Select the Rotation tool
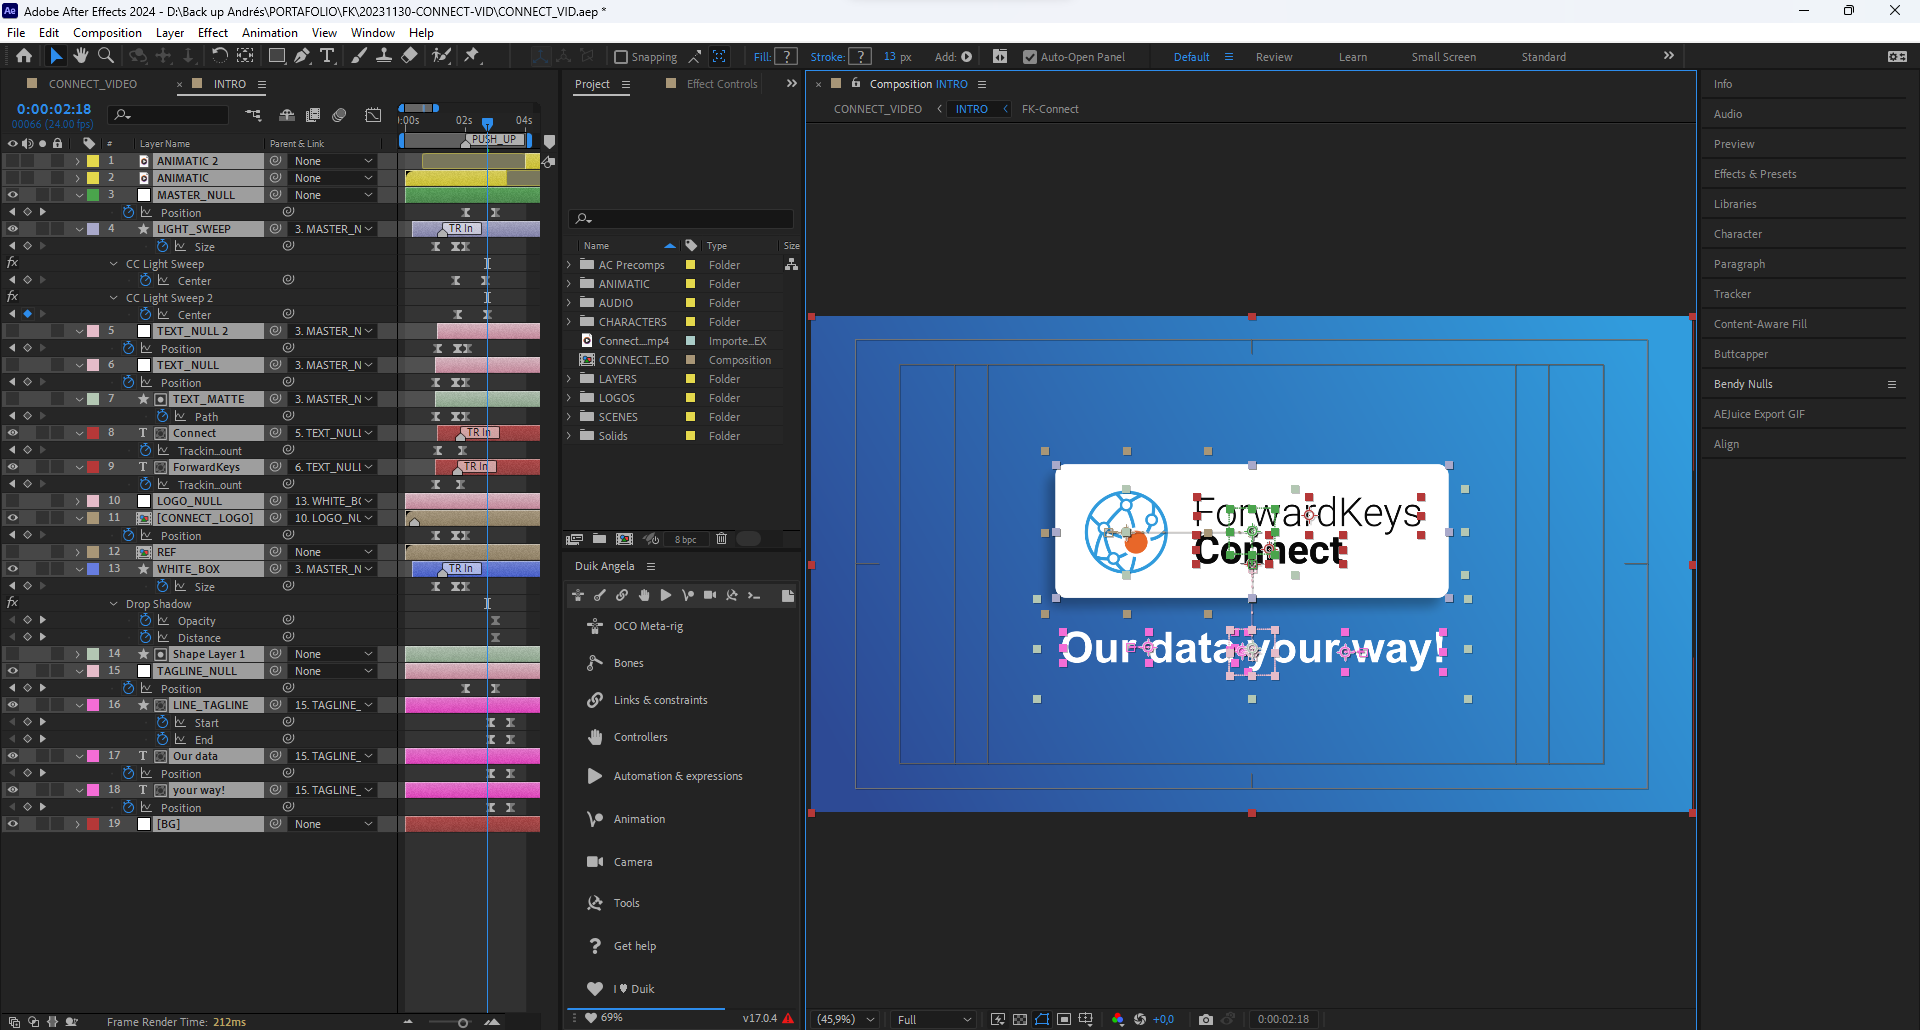Screen dimensions: 1920x1030 pos(219,56)
